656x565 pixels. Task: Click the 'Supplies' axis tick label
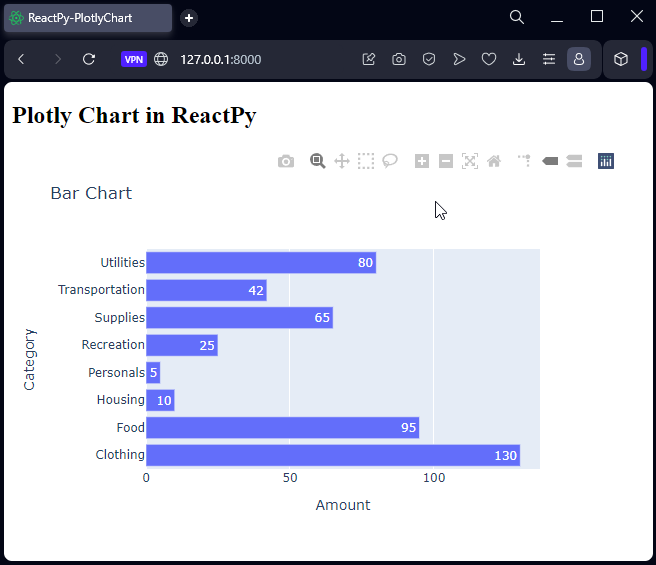click(120, 318)
